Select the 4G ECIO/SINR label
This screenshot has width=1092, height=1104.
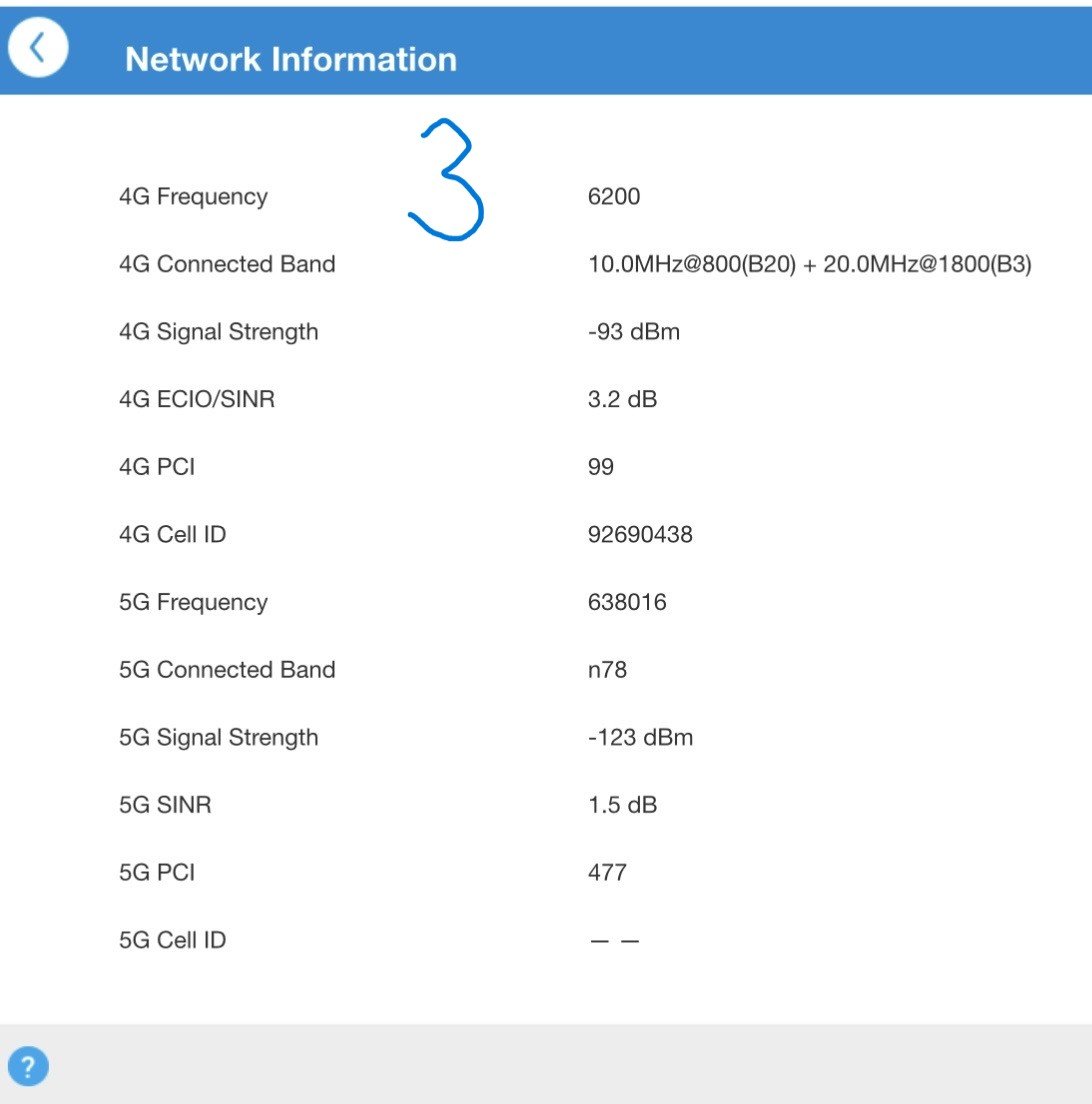tap(197, 400)
